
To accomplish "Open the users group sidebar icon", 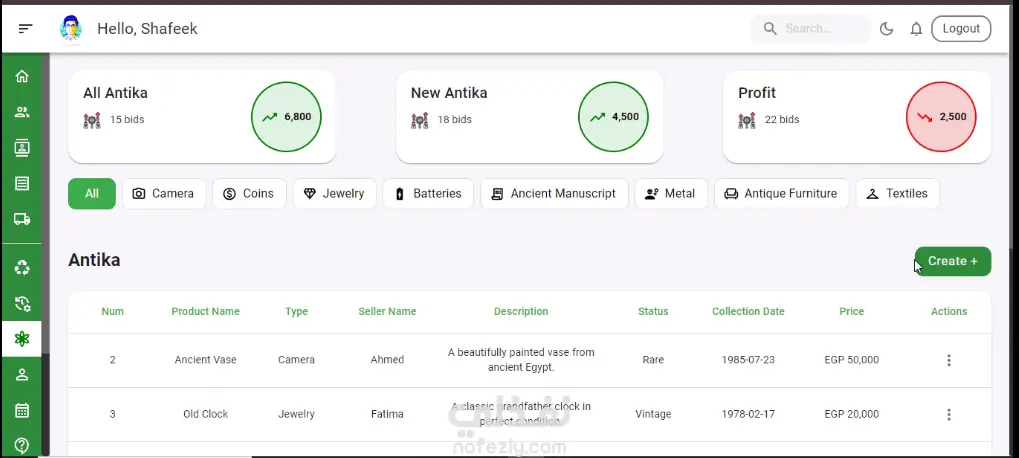I will click(22, 112).
